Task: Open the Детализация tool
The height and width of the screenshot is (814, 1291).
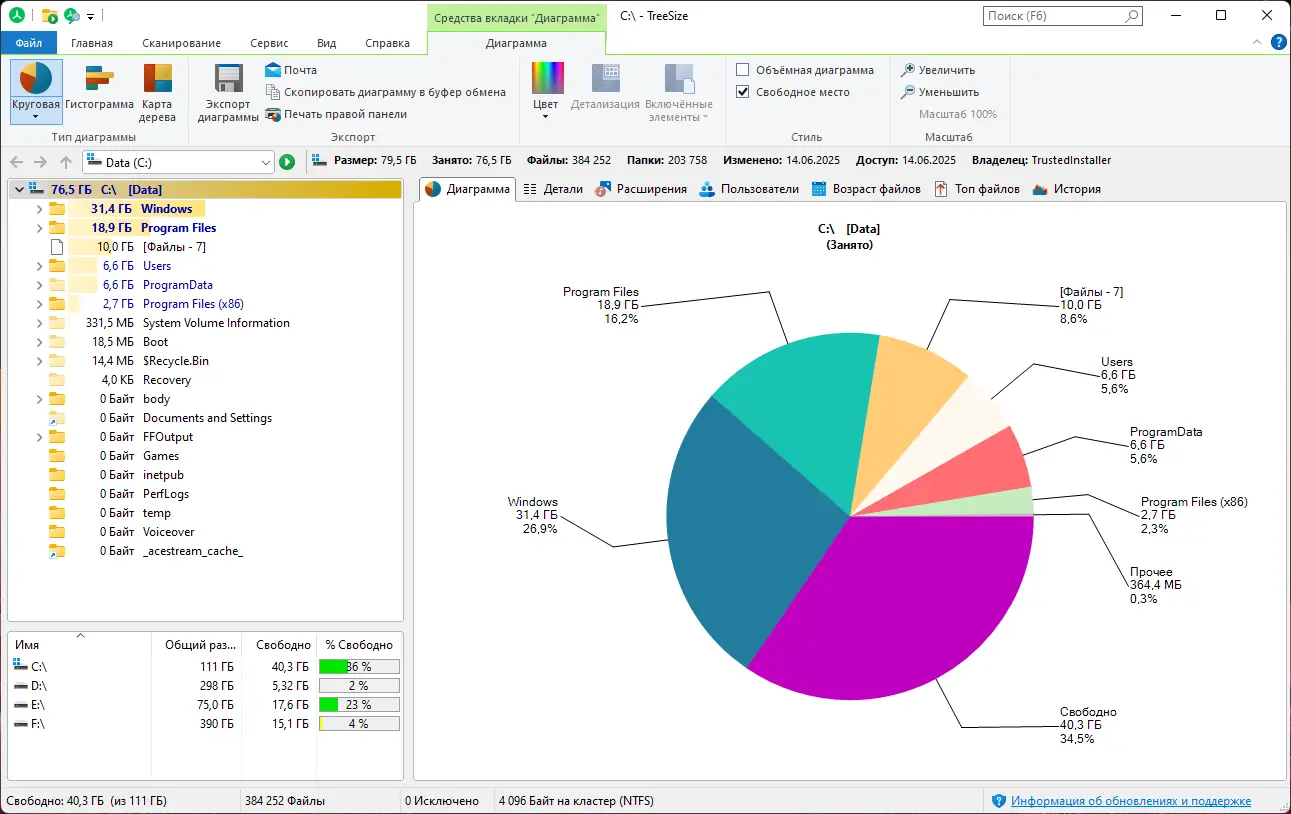Action: click(x=604, y=90)
